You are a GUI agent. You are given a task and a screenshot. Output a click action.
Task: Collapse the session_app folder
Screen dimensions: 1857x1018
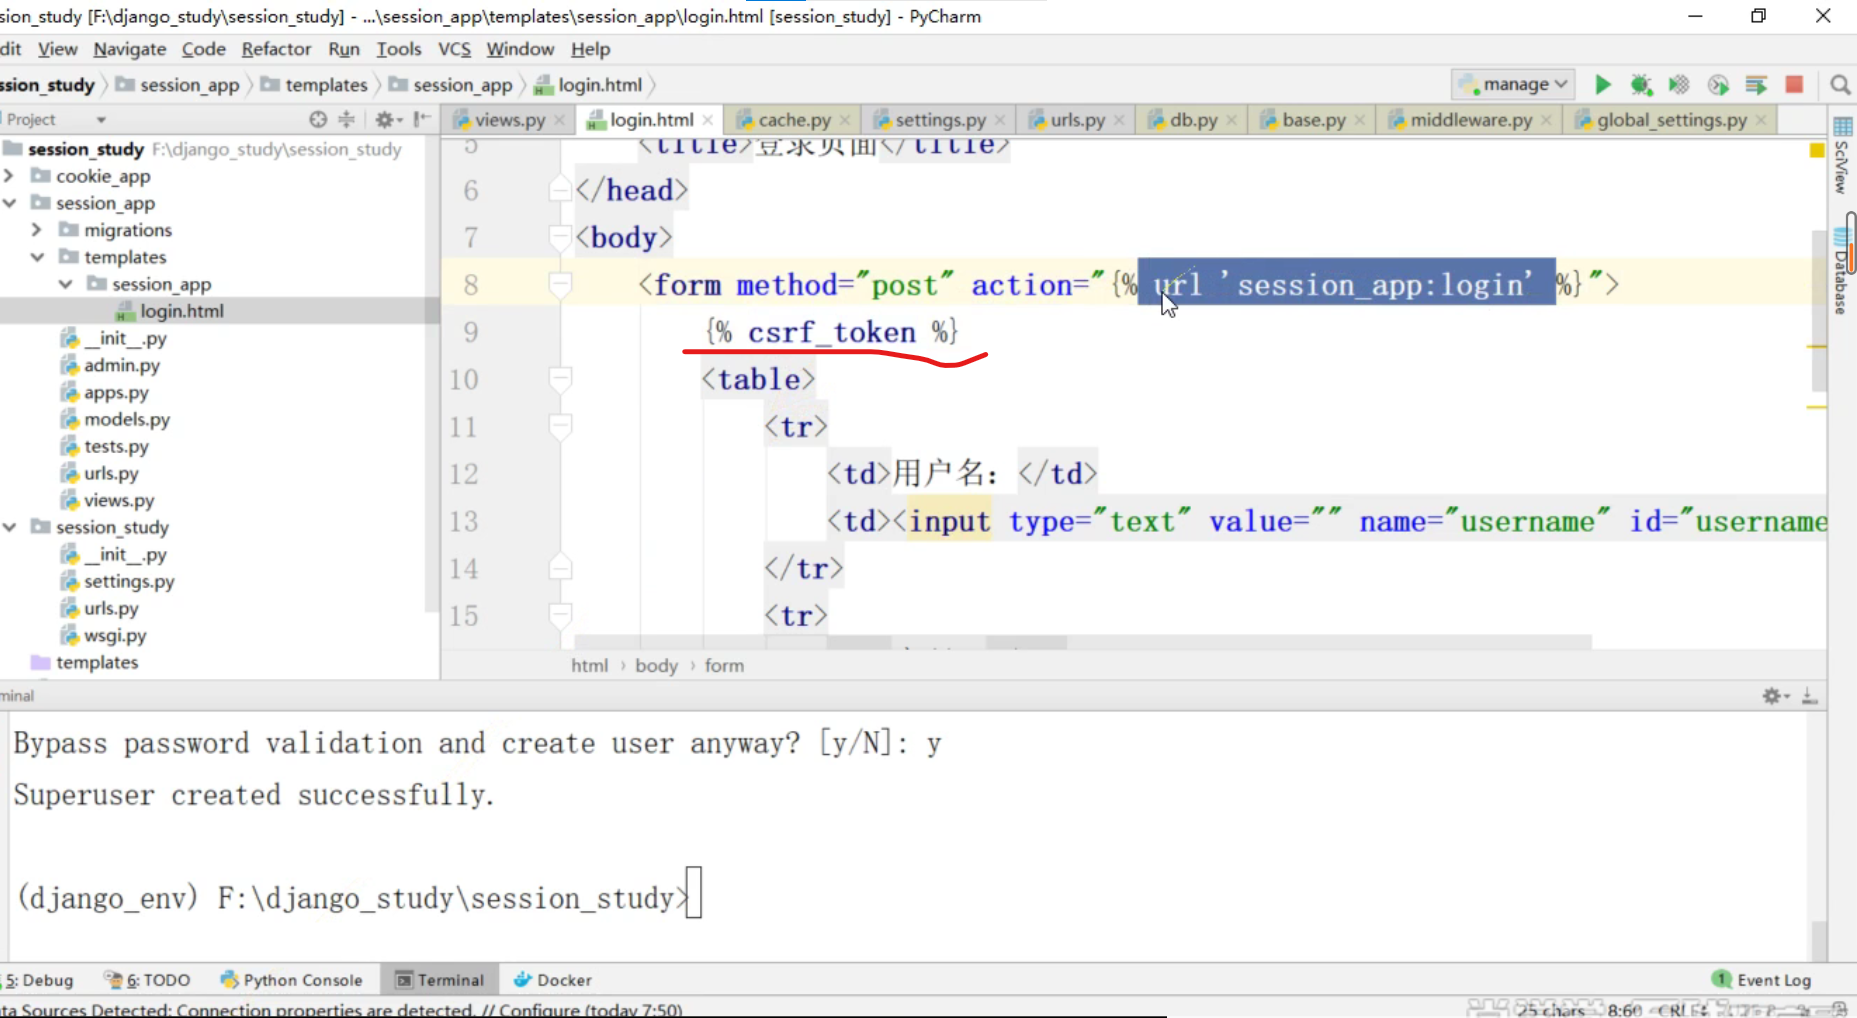click(x=10, y=203)
